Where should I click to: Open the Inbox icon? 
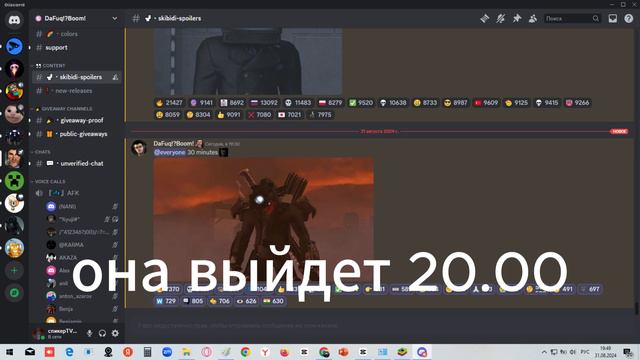pyautogui.click(x=613, y=18)
